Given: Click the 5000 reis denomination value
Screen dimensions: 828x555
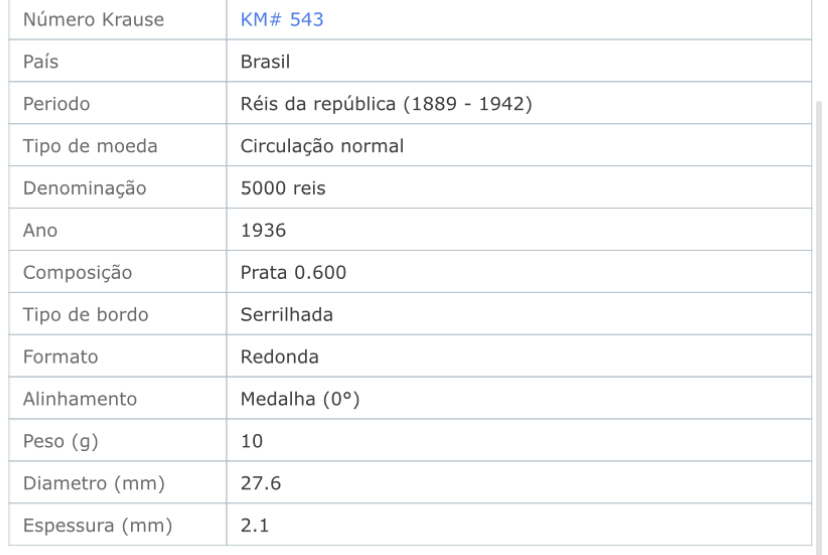Looking at the screenshot, I should pyautogui.click(x=283, y=189).
